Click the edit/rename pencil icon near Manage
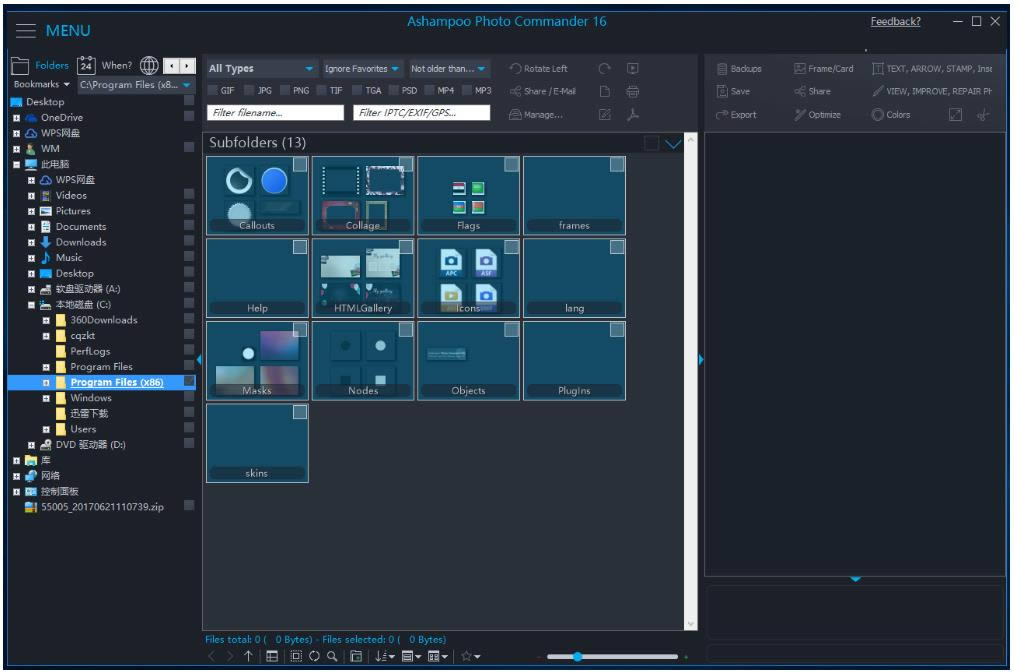This screenshot has width=1014, height=672. [x=605, y=114]
